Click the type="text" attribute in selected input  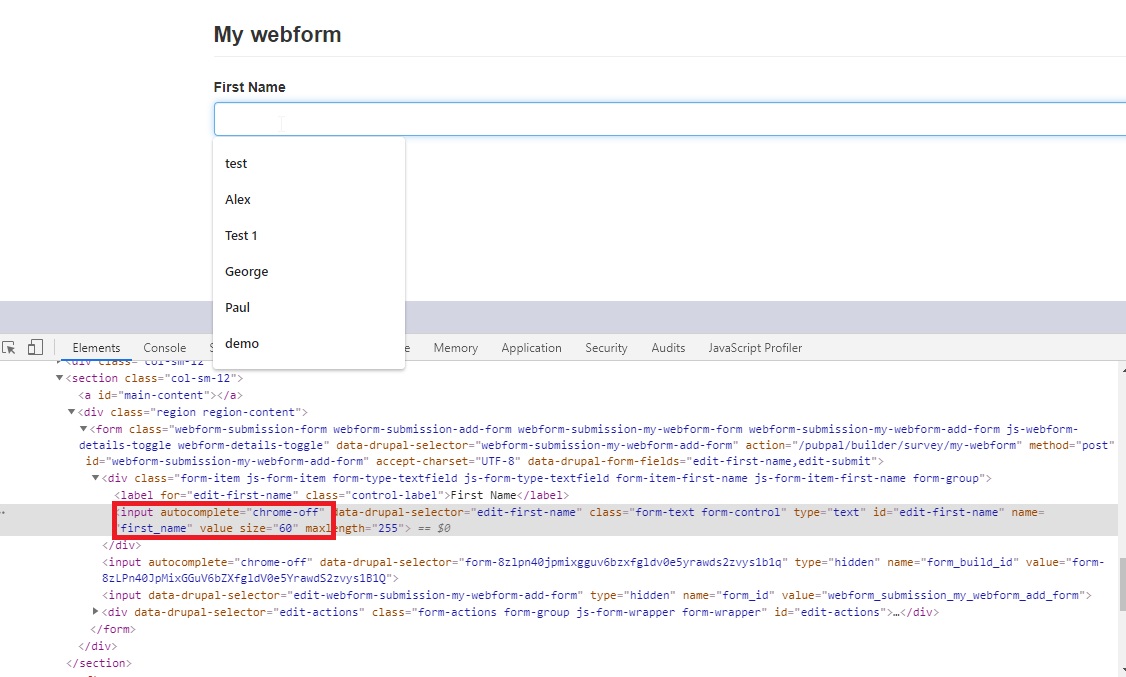pyautogui.click(x=827, y=512)
